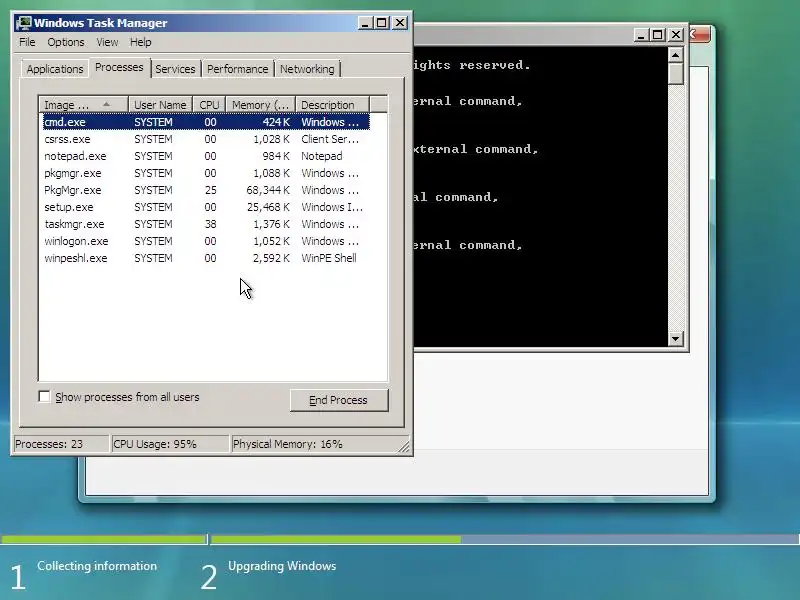Click the CPU value 38 for taskmgr.exe
The image size is (800, 600).
click(x=210, y=224)
